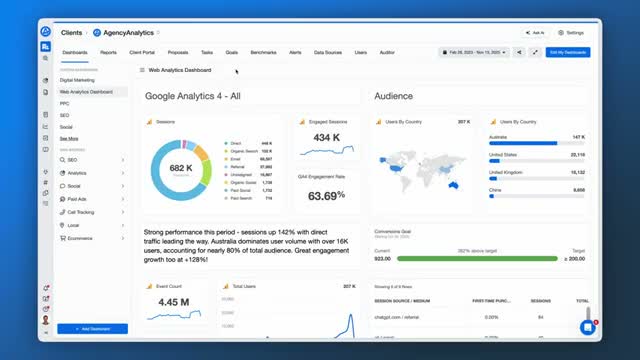Click the See More link
640x360 pixels.
click(x=69, y=139)
